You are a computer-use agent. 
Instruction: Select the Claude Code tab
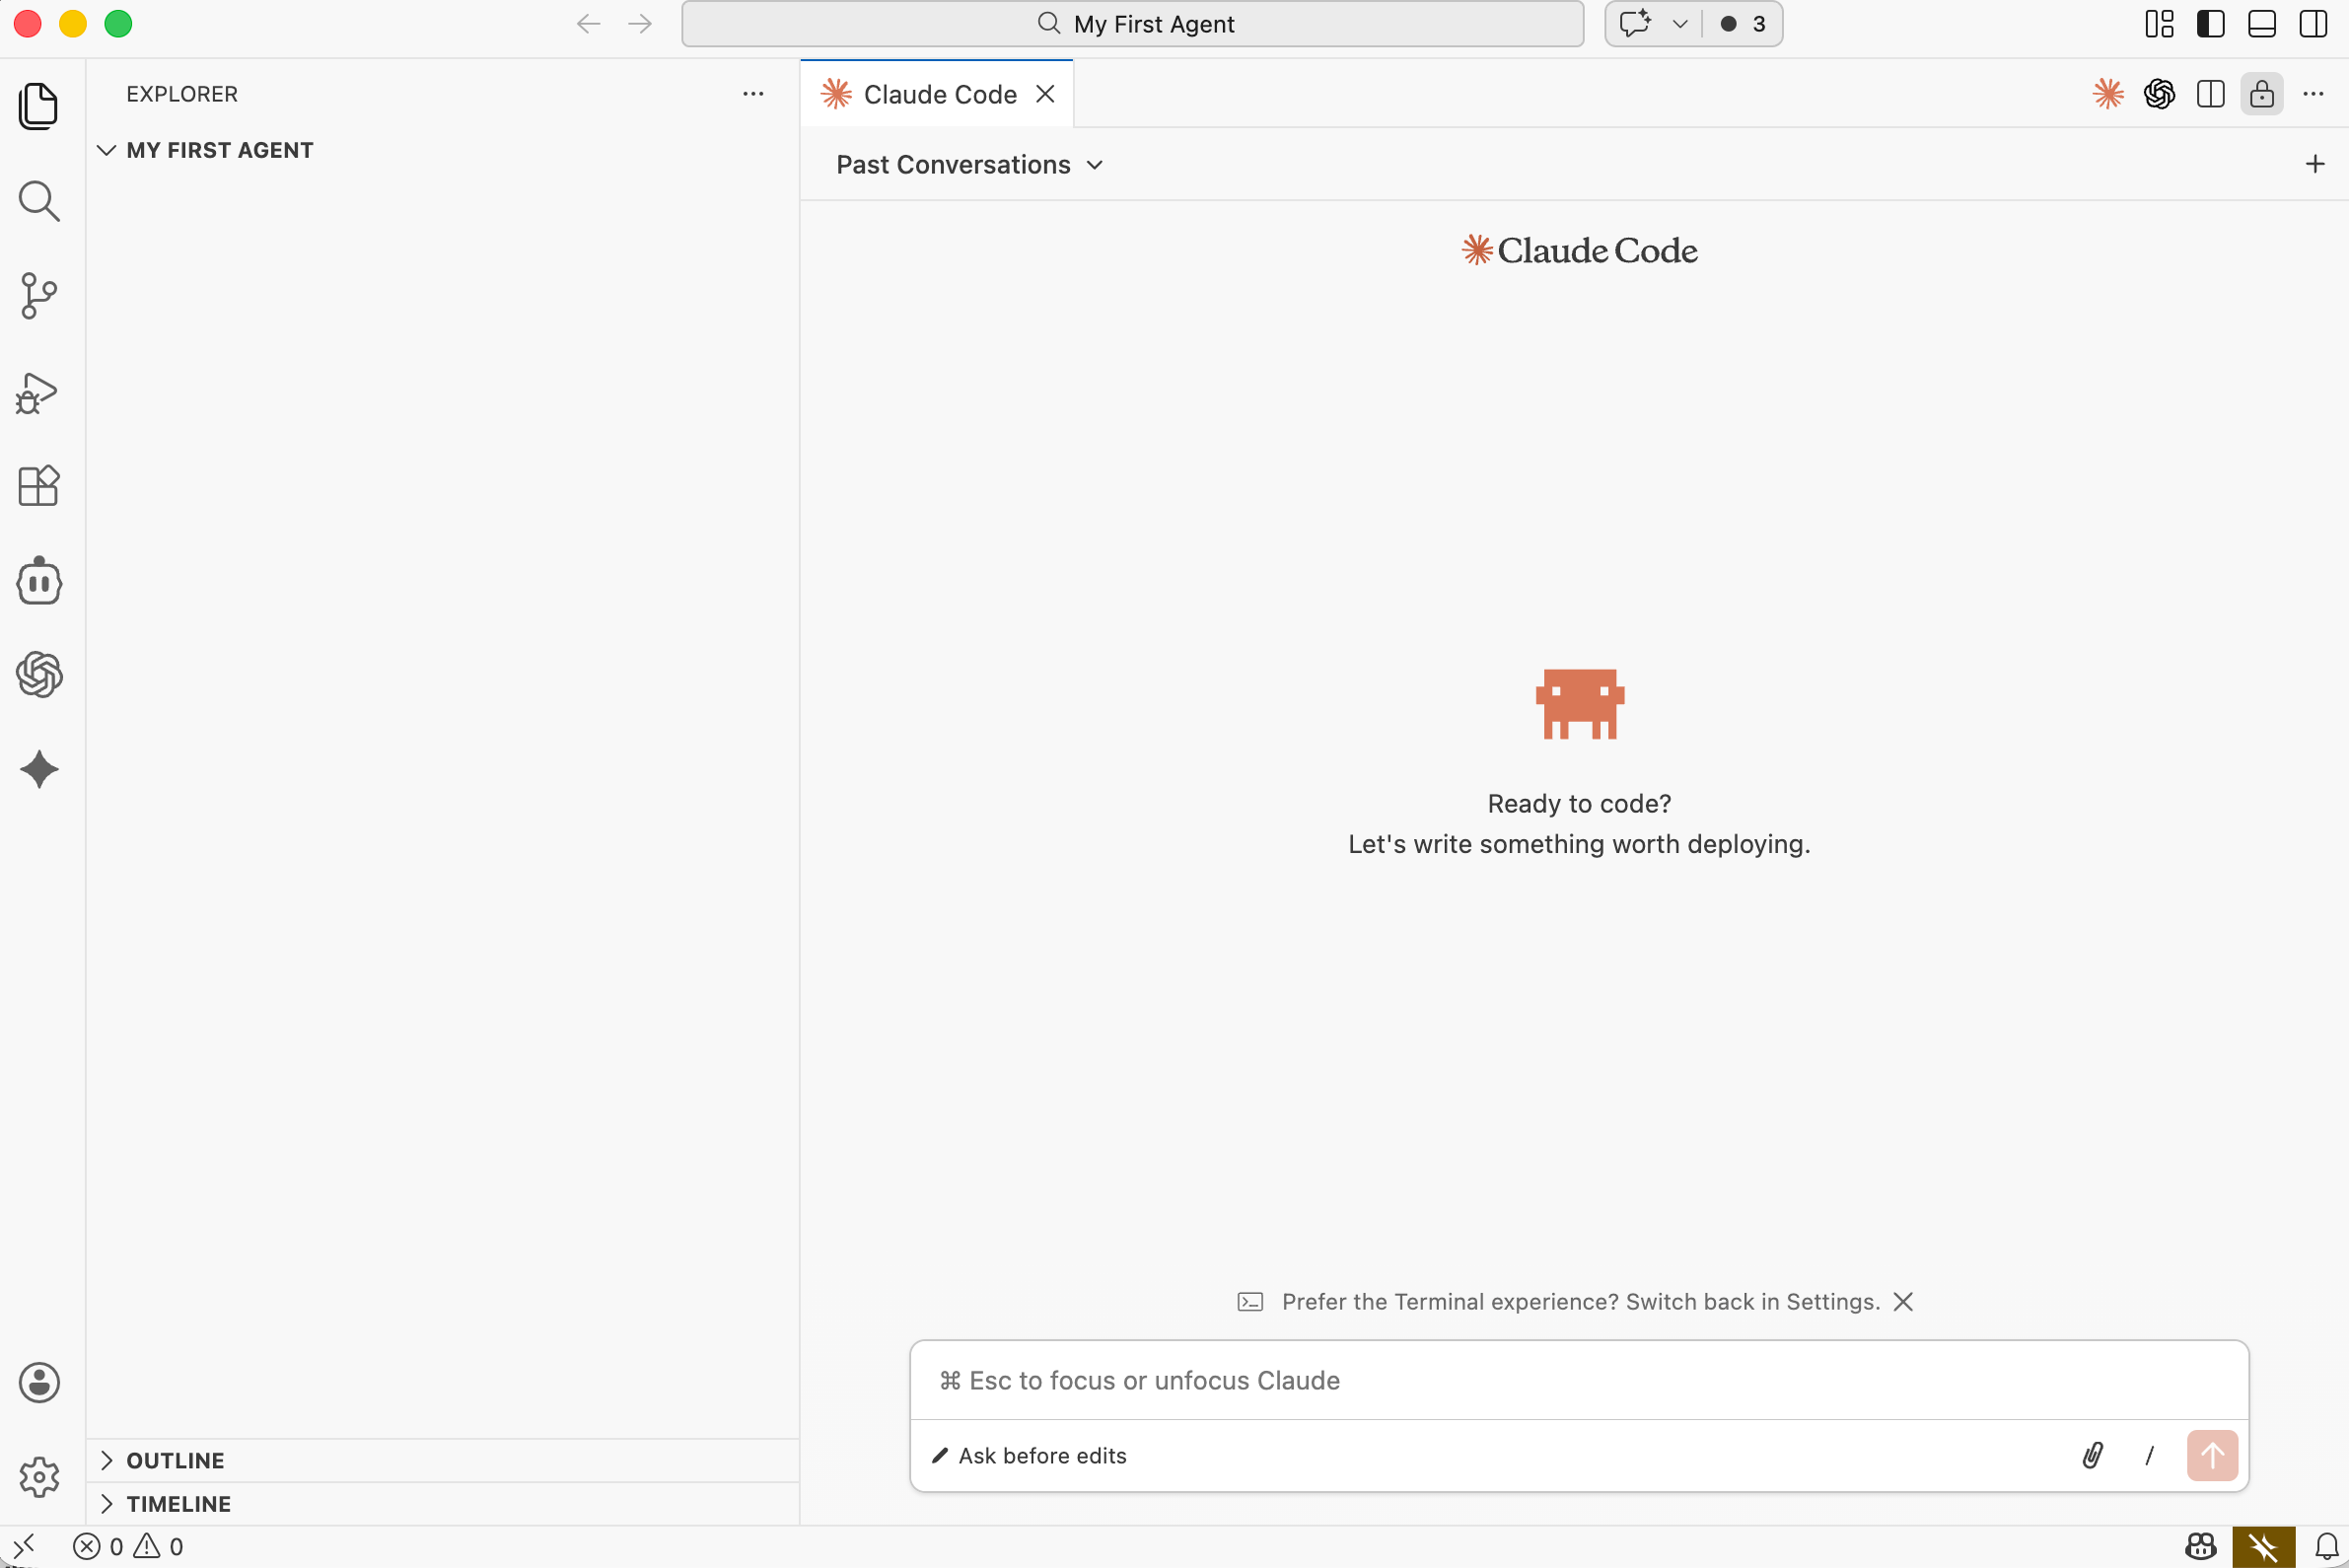click(x=938, y=94)
